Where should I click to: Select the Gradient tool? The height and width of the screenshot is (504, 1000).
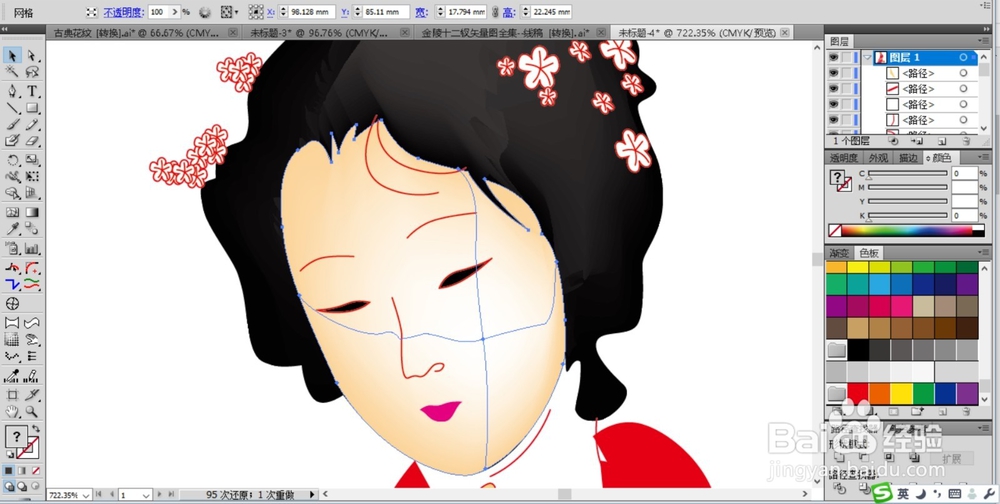(32, 212)
